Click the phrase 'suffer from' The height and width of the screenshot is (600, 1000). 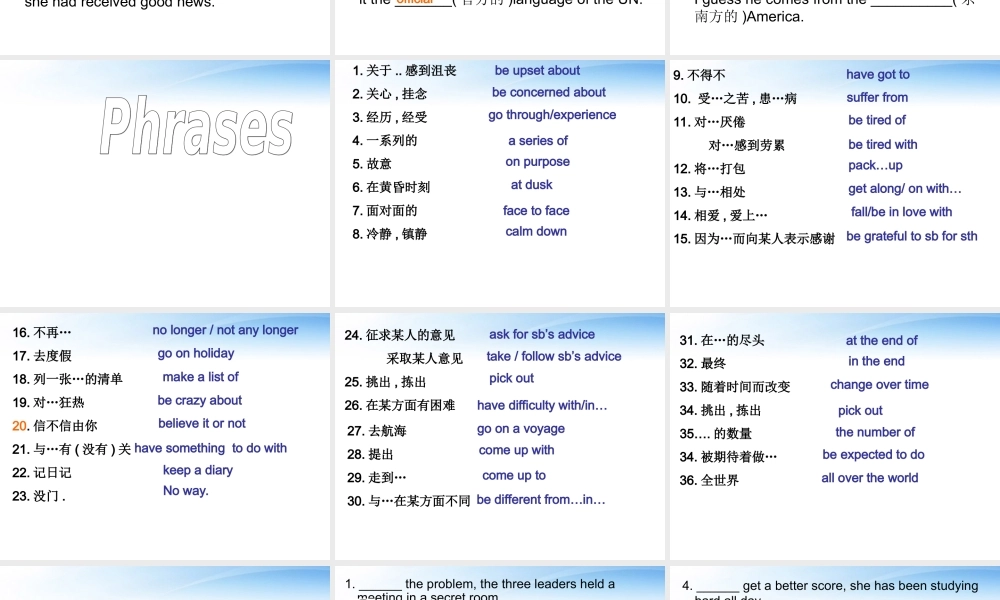tap(877, 97)
